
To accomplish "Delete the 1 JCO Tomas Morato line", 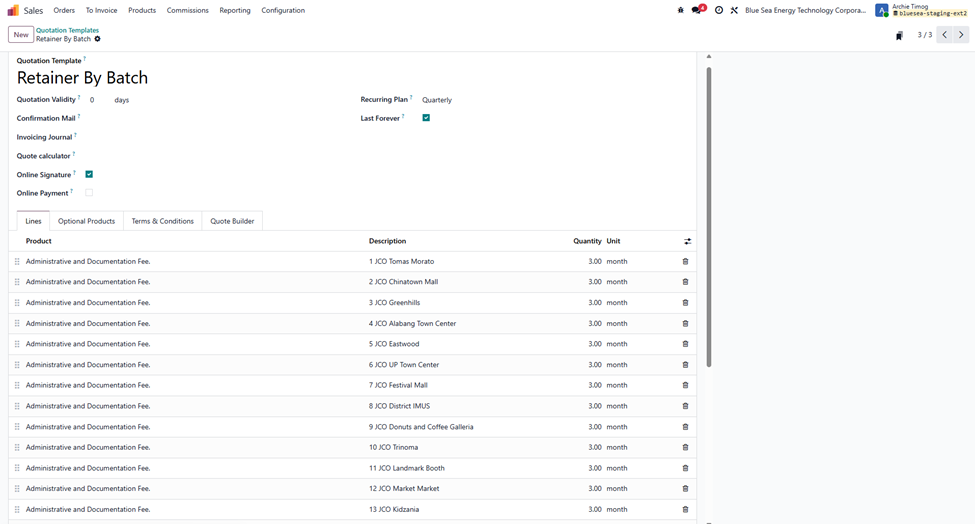I will pos(685,261).
